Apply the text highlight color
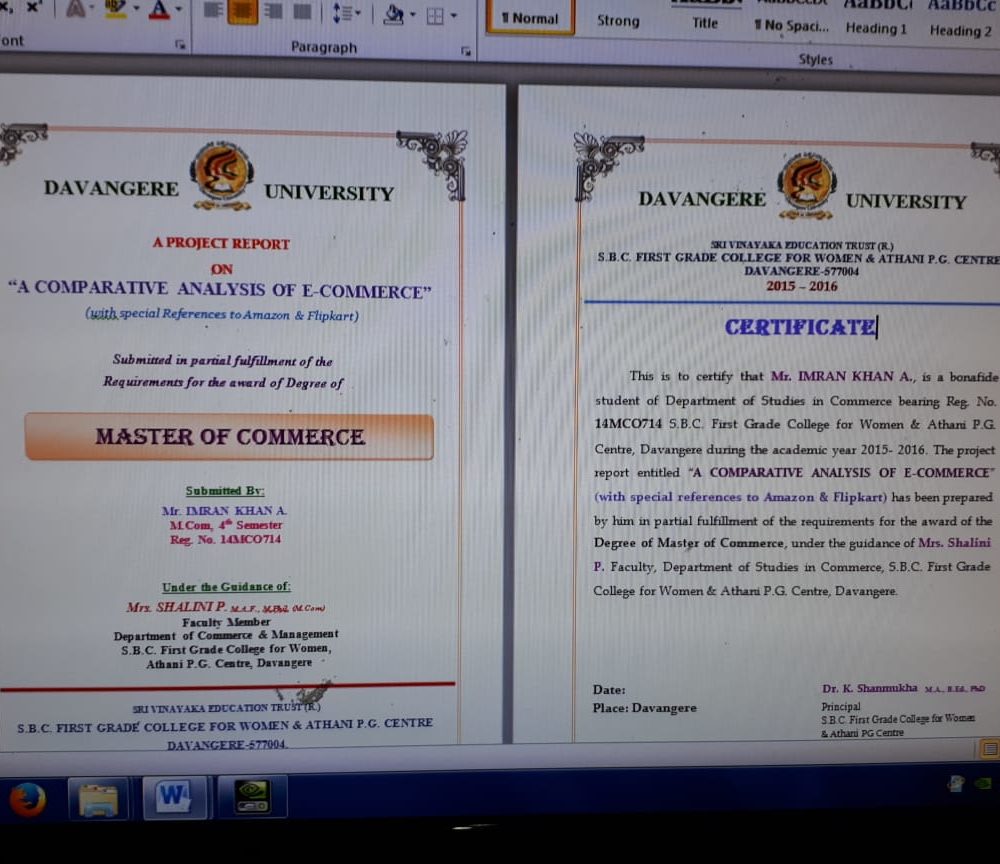The height and width of the screenshot is (864, 1000). point(114,11)
